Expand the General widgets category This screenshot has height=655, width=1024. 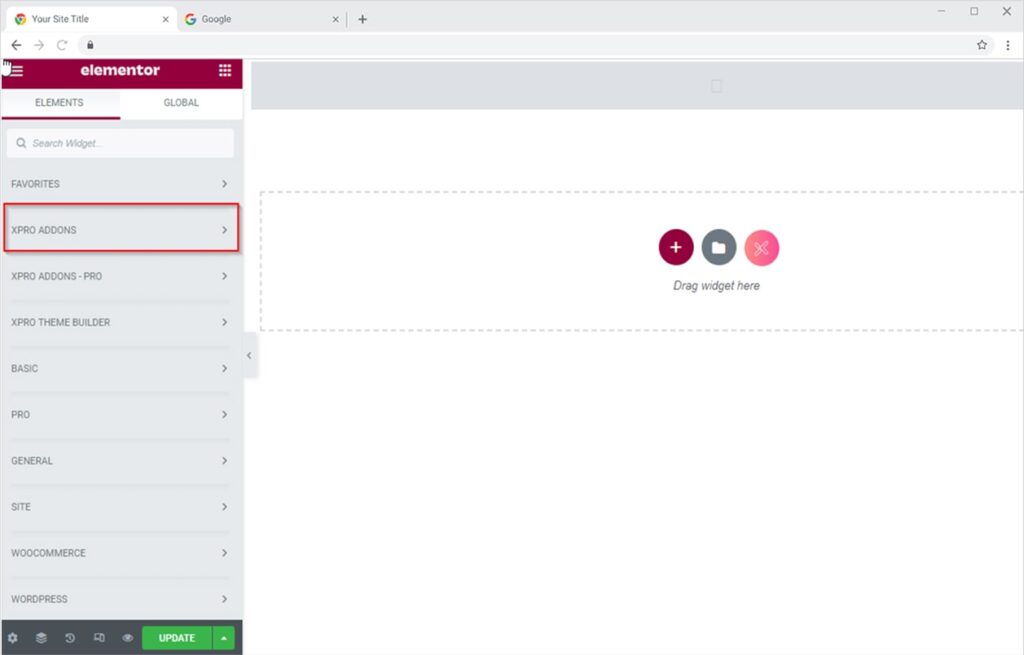[120, 461]
